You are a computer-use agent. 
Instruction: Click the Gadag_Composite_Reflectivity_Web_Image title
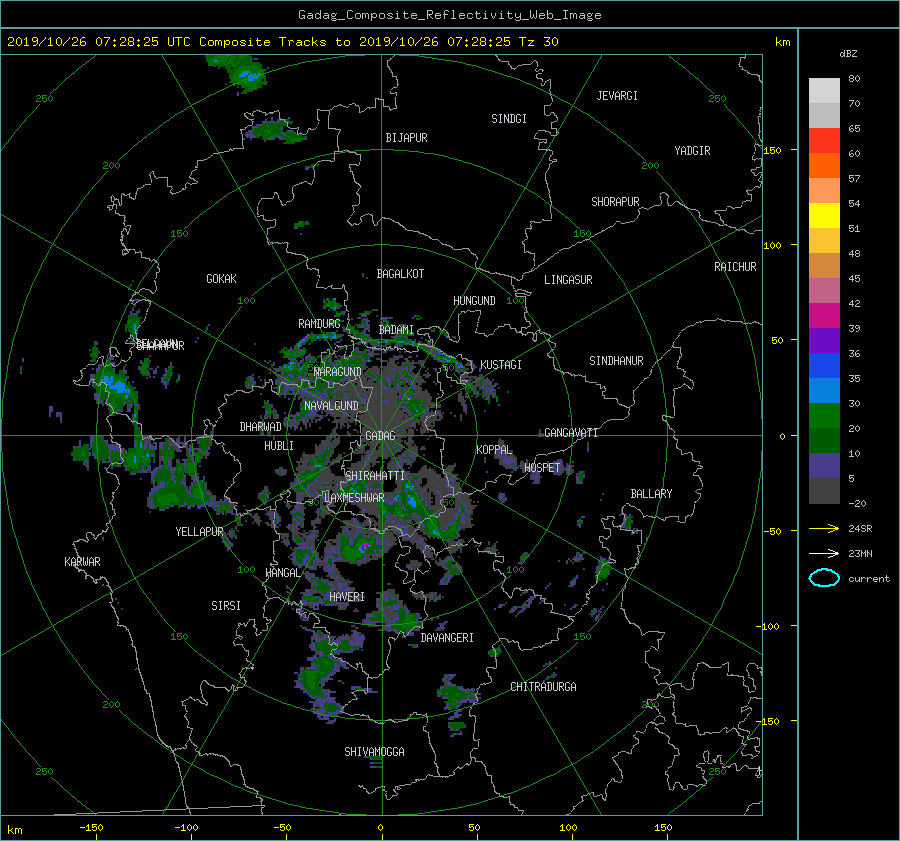(449, 15)
